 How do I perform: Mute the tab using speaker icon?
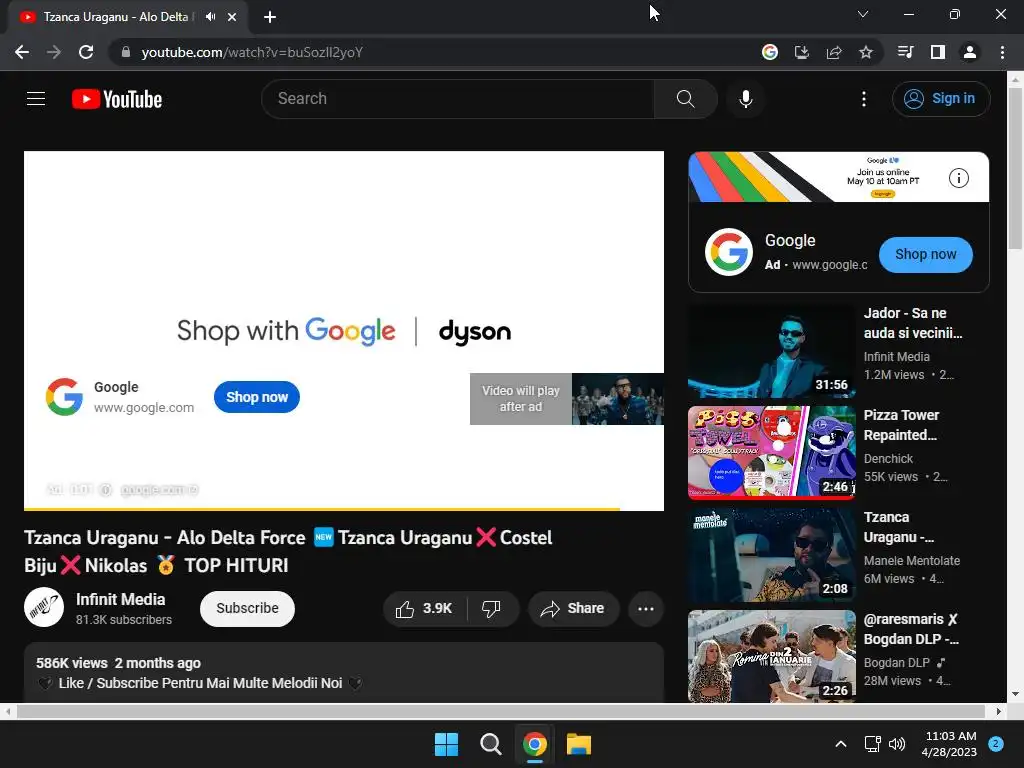click(210, 17)
